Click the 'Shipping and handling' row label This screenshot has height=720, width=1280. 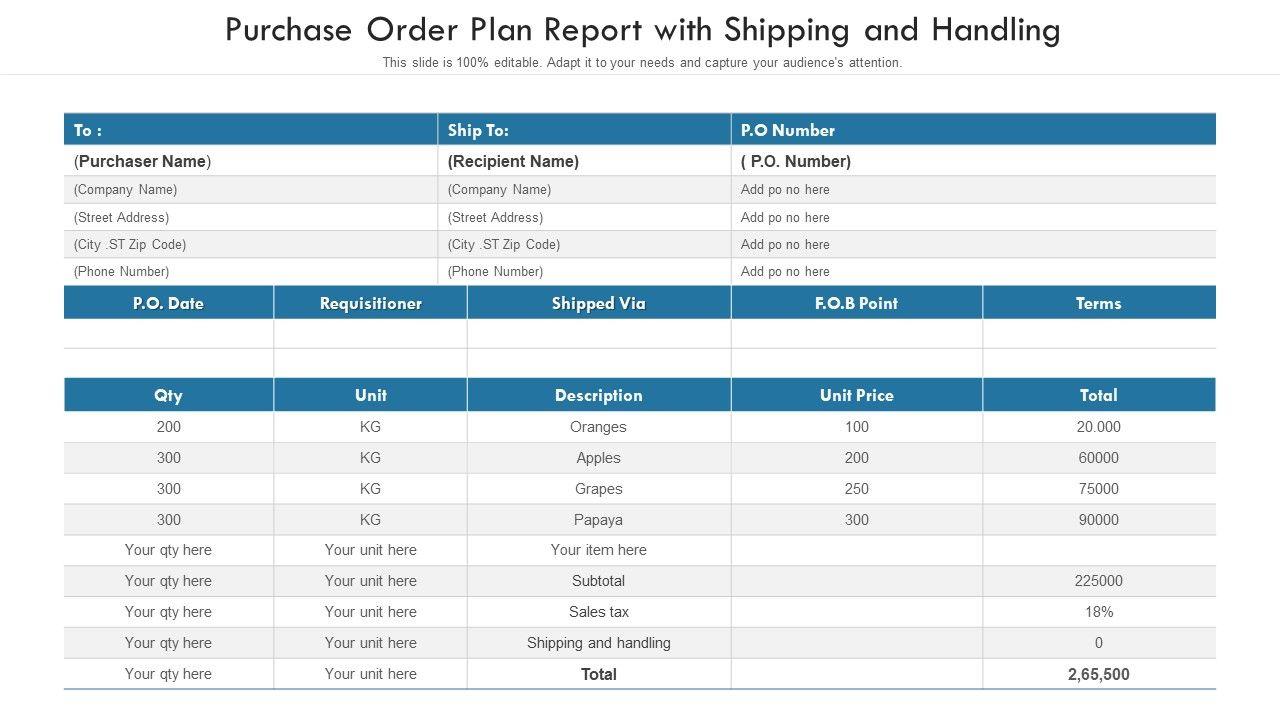(598, 643)
